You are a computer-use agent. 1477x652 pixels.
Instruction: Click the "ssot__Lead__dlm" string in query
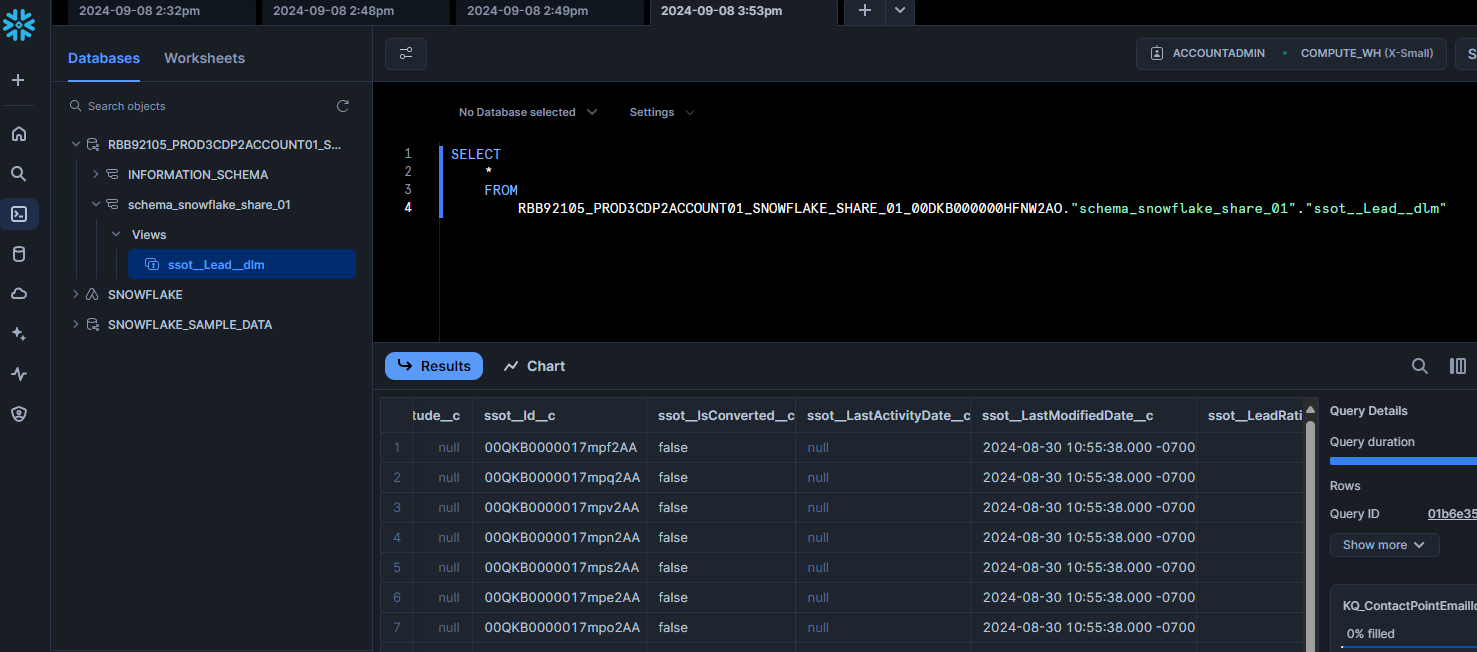click(1376, 208)
